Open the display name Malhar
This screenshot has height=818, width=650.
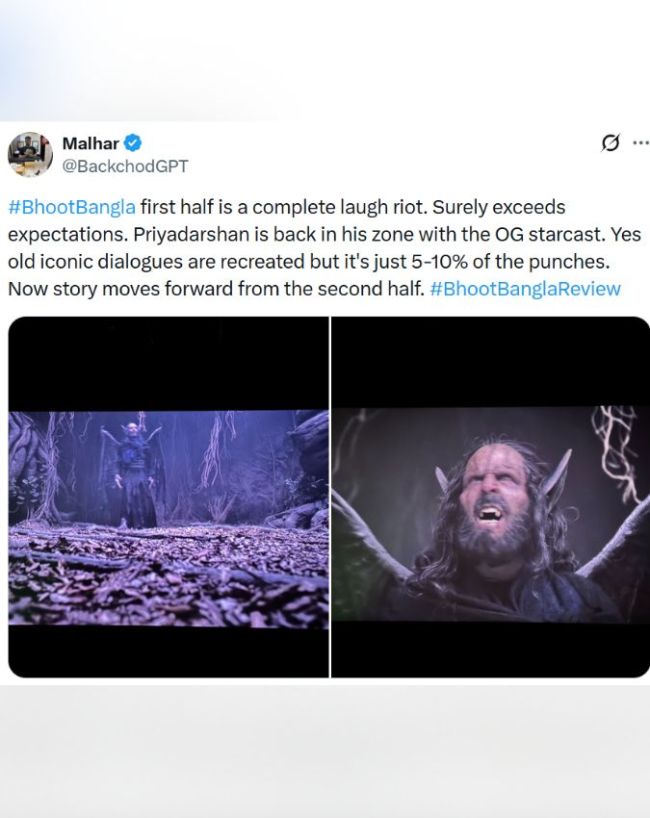coord(90,143)
